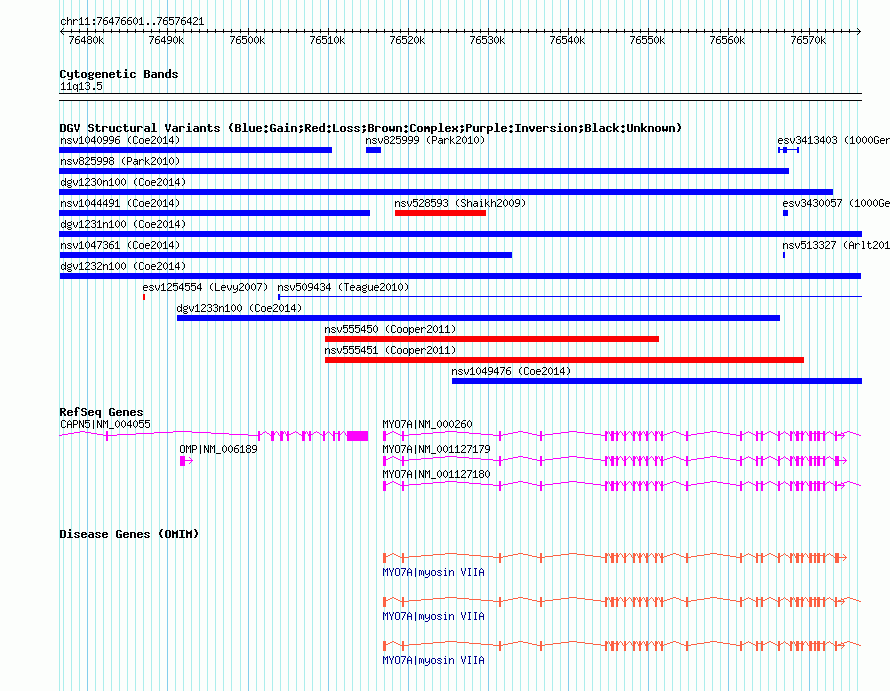
Task: Select the nsv1049476 (Coe2014) gain bar
Action: 657,381
